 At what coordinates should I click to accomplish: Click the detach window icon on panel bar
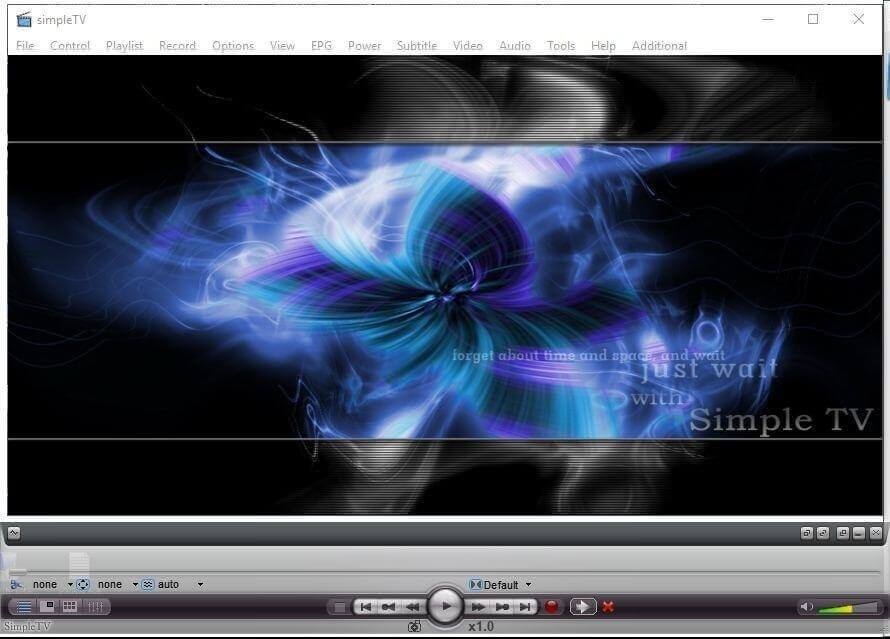point(843,533)
